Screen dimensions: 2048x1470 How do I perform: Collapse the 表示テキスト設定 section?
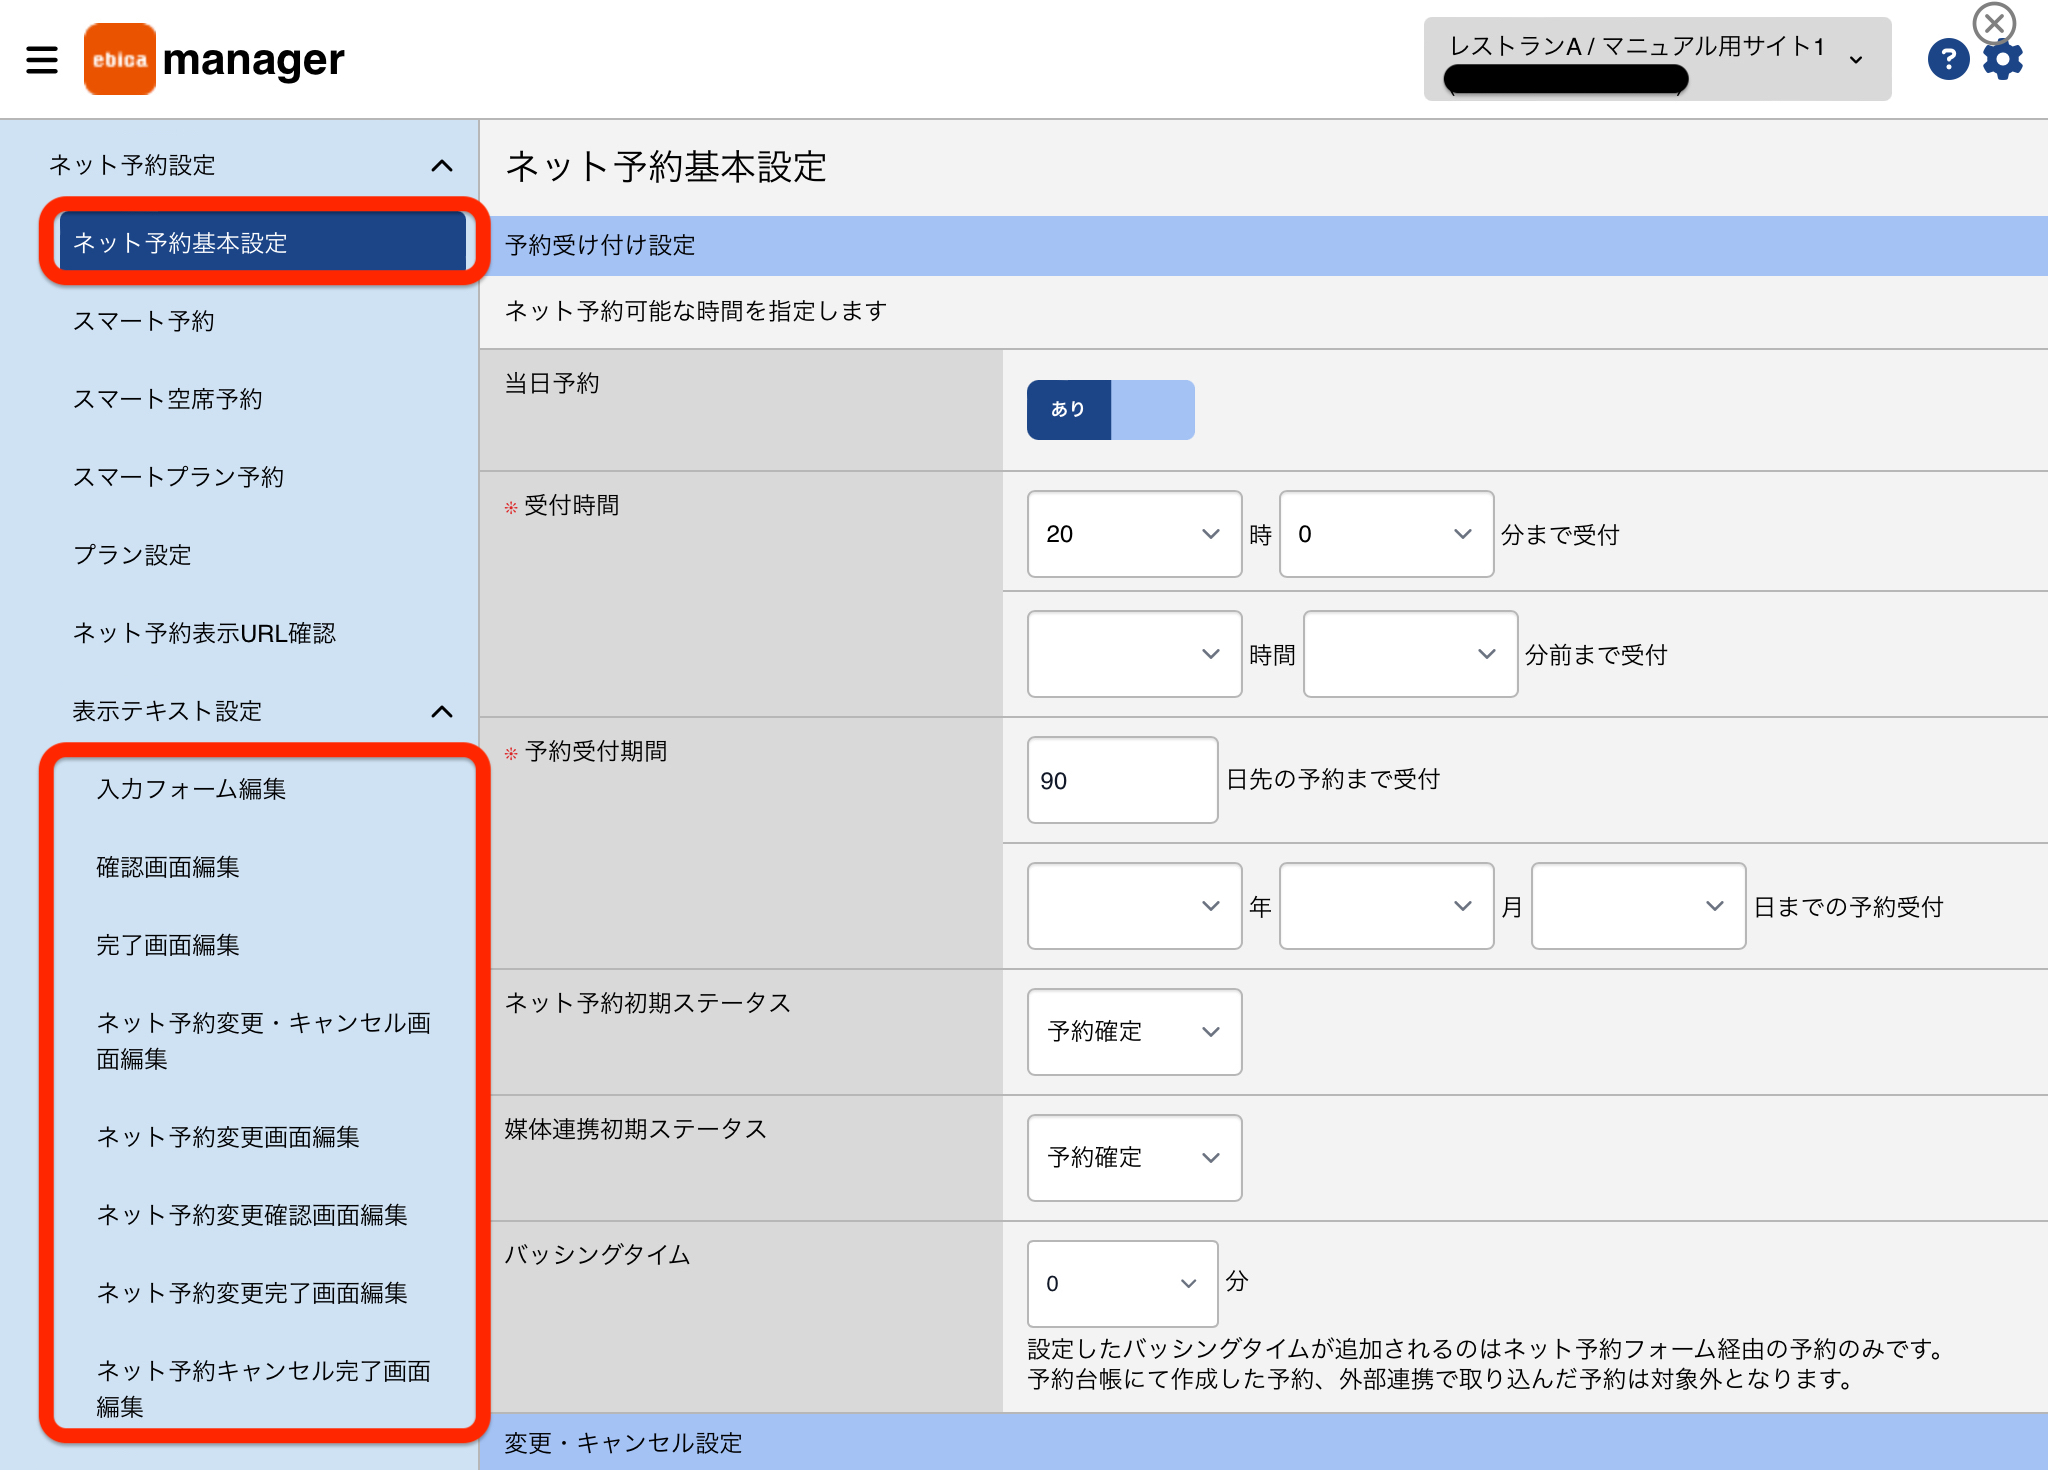441,712
